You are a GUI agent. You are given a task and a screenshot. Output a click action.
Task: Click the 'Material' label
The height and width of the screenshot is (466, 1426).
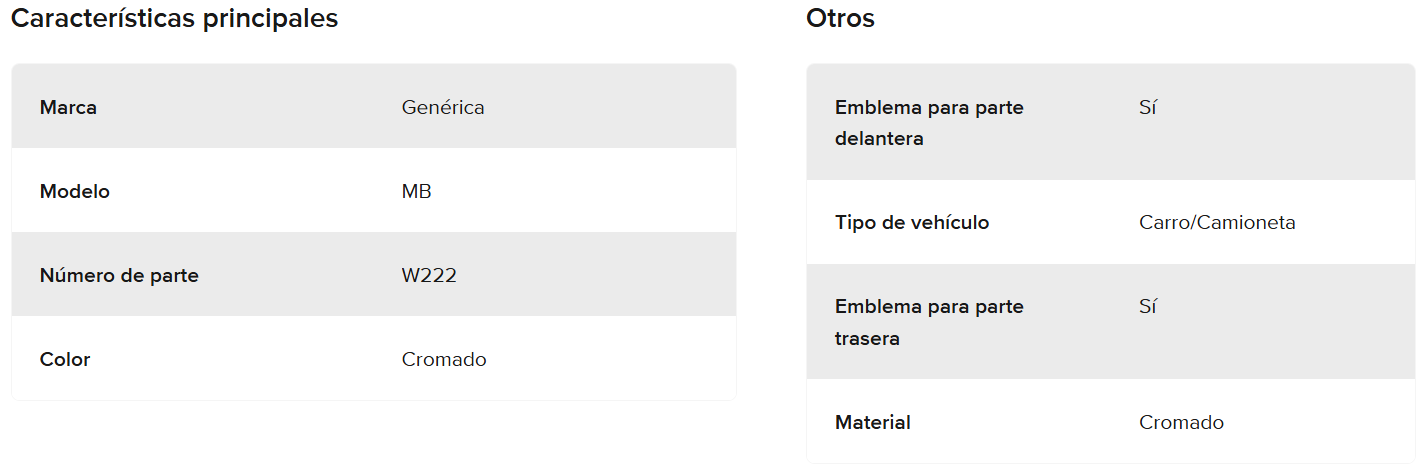coord(873,422)
